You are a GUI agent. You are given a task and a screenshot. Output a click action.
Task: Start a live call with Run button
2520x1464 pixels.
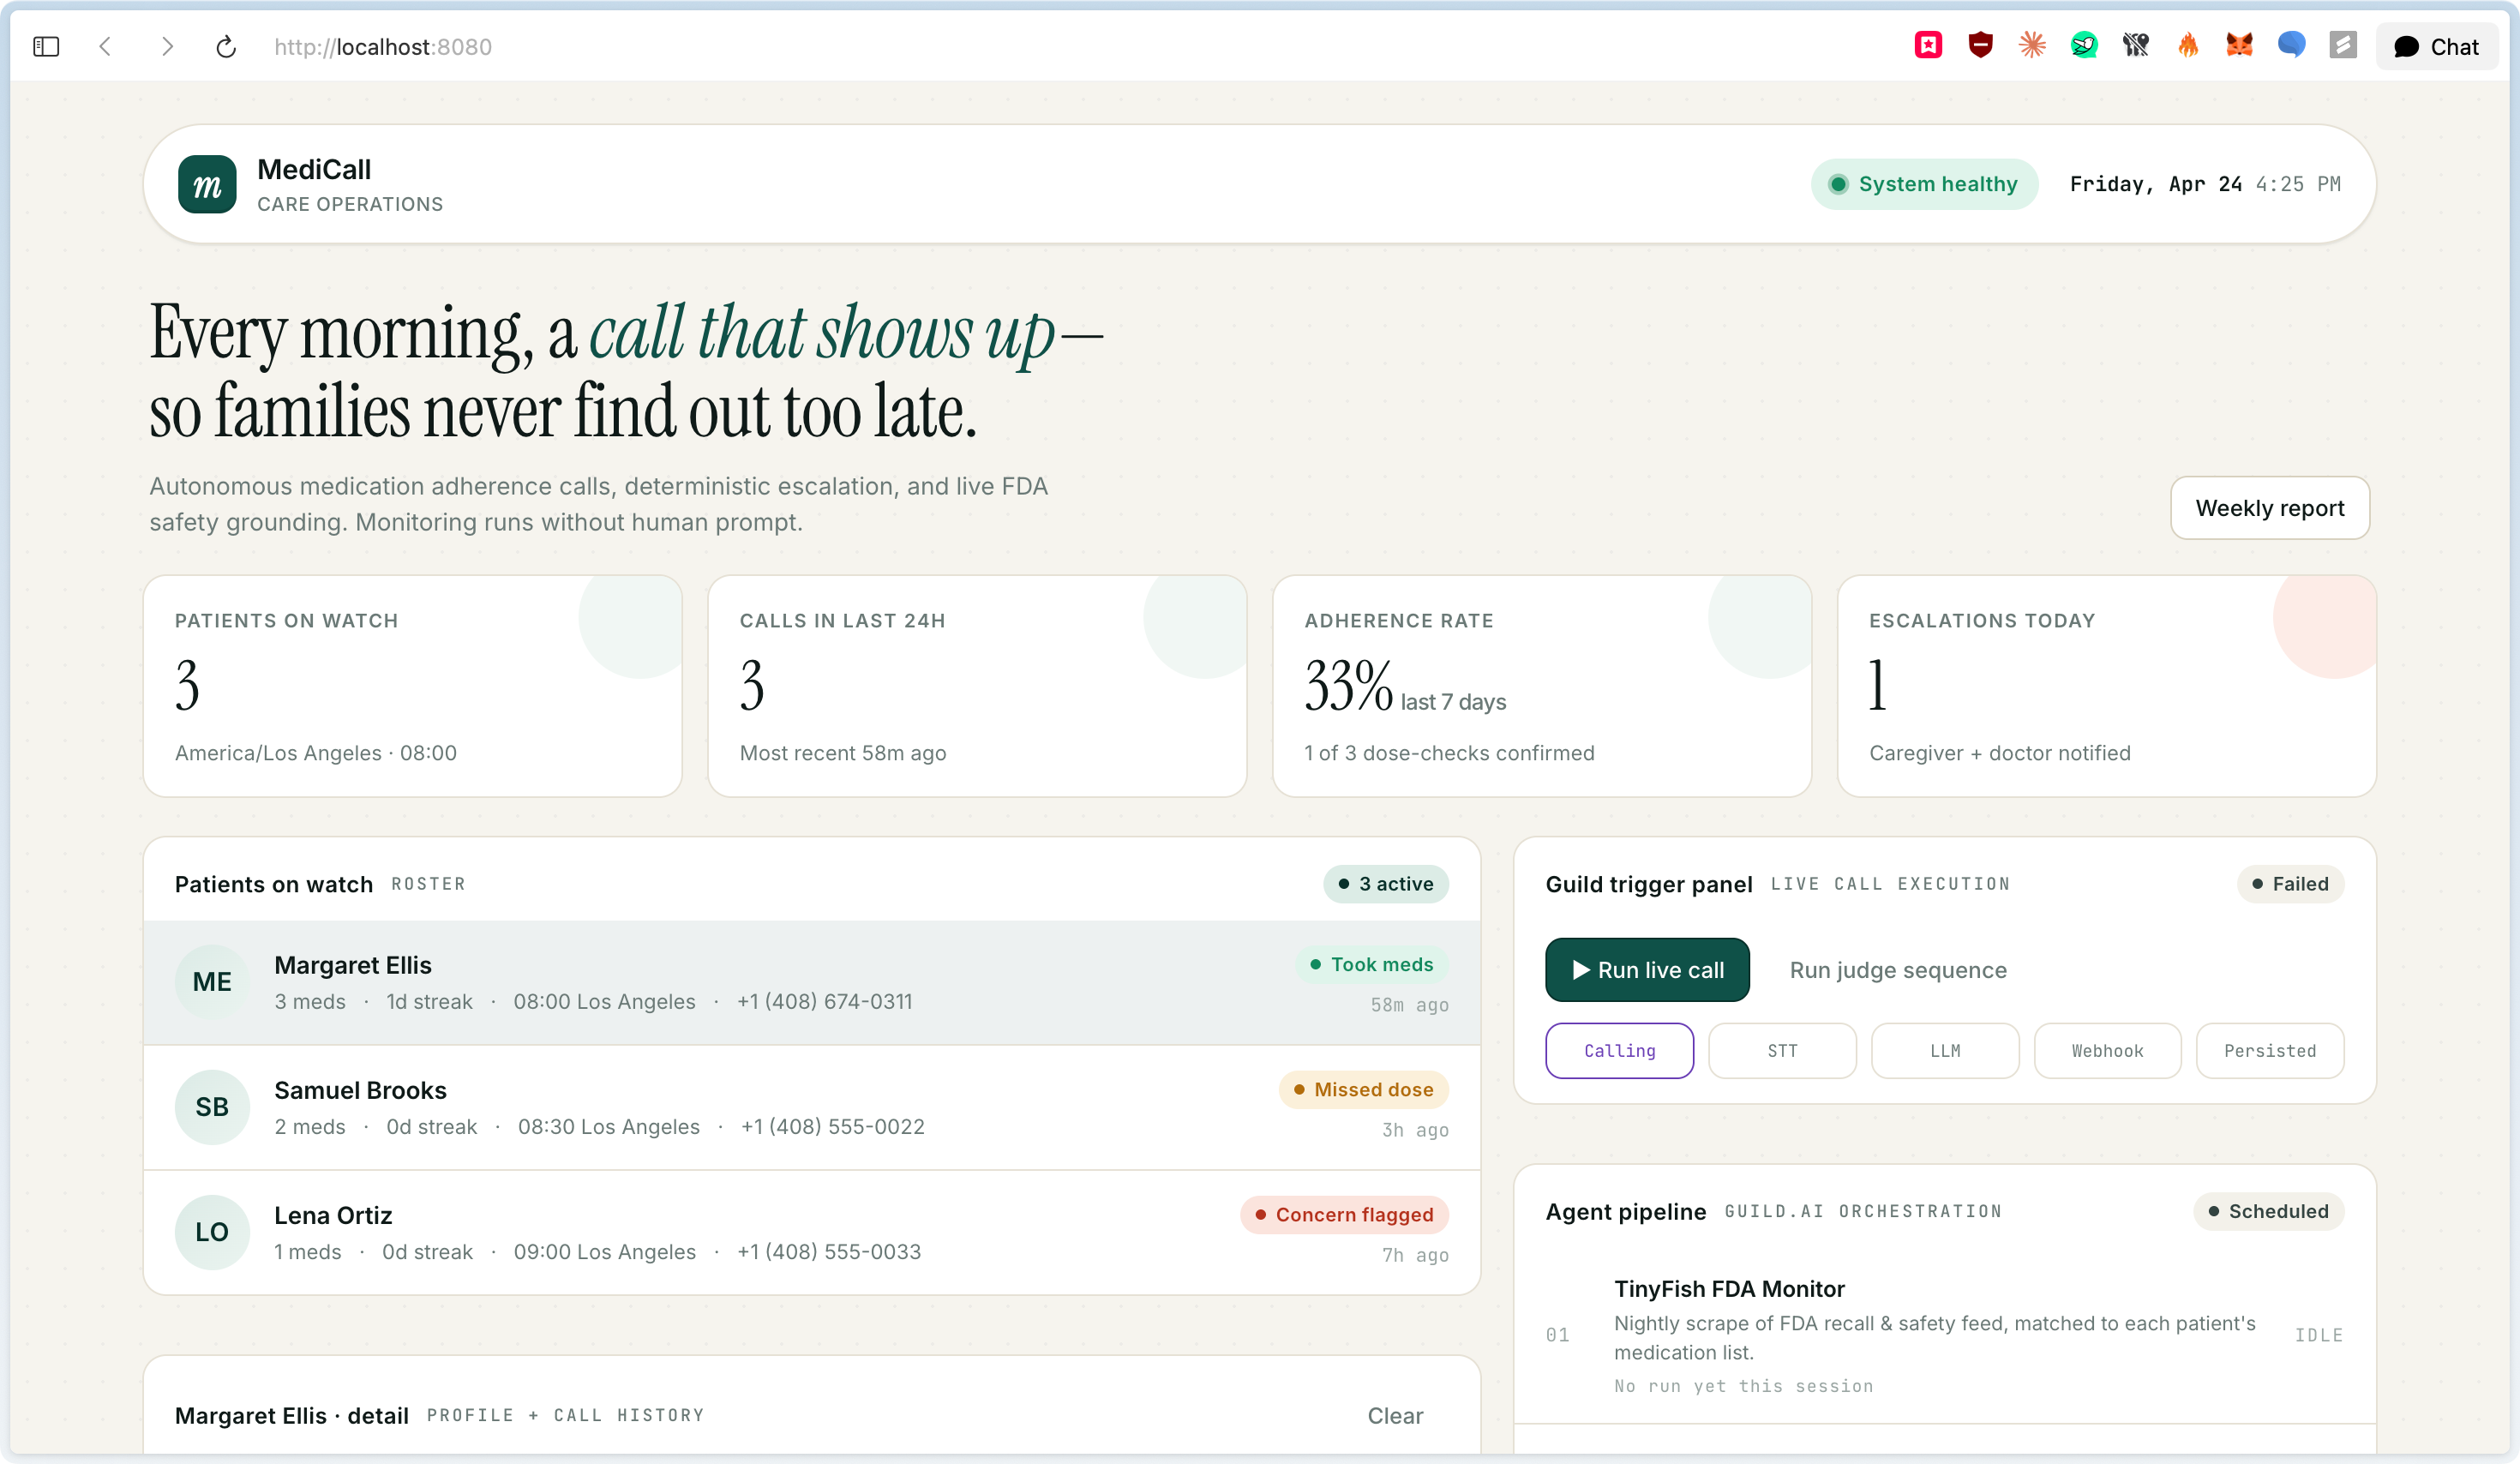(x=1647, y=969)
